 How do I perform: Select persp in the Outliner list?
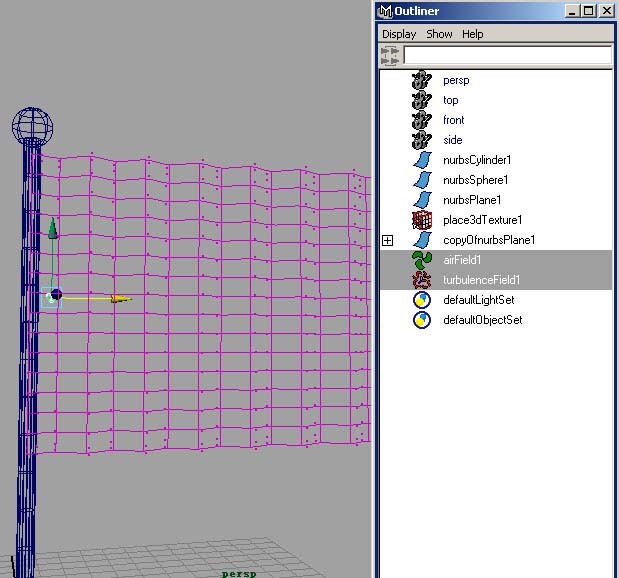[456, 80]
